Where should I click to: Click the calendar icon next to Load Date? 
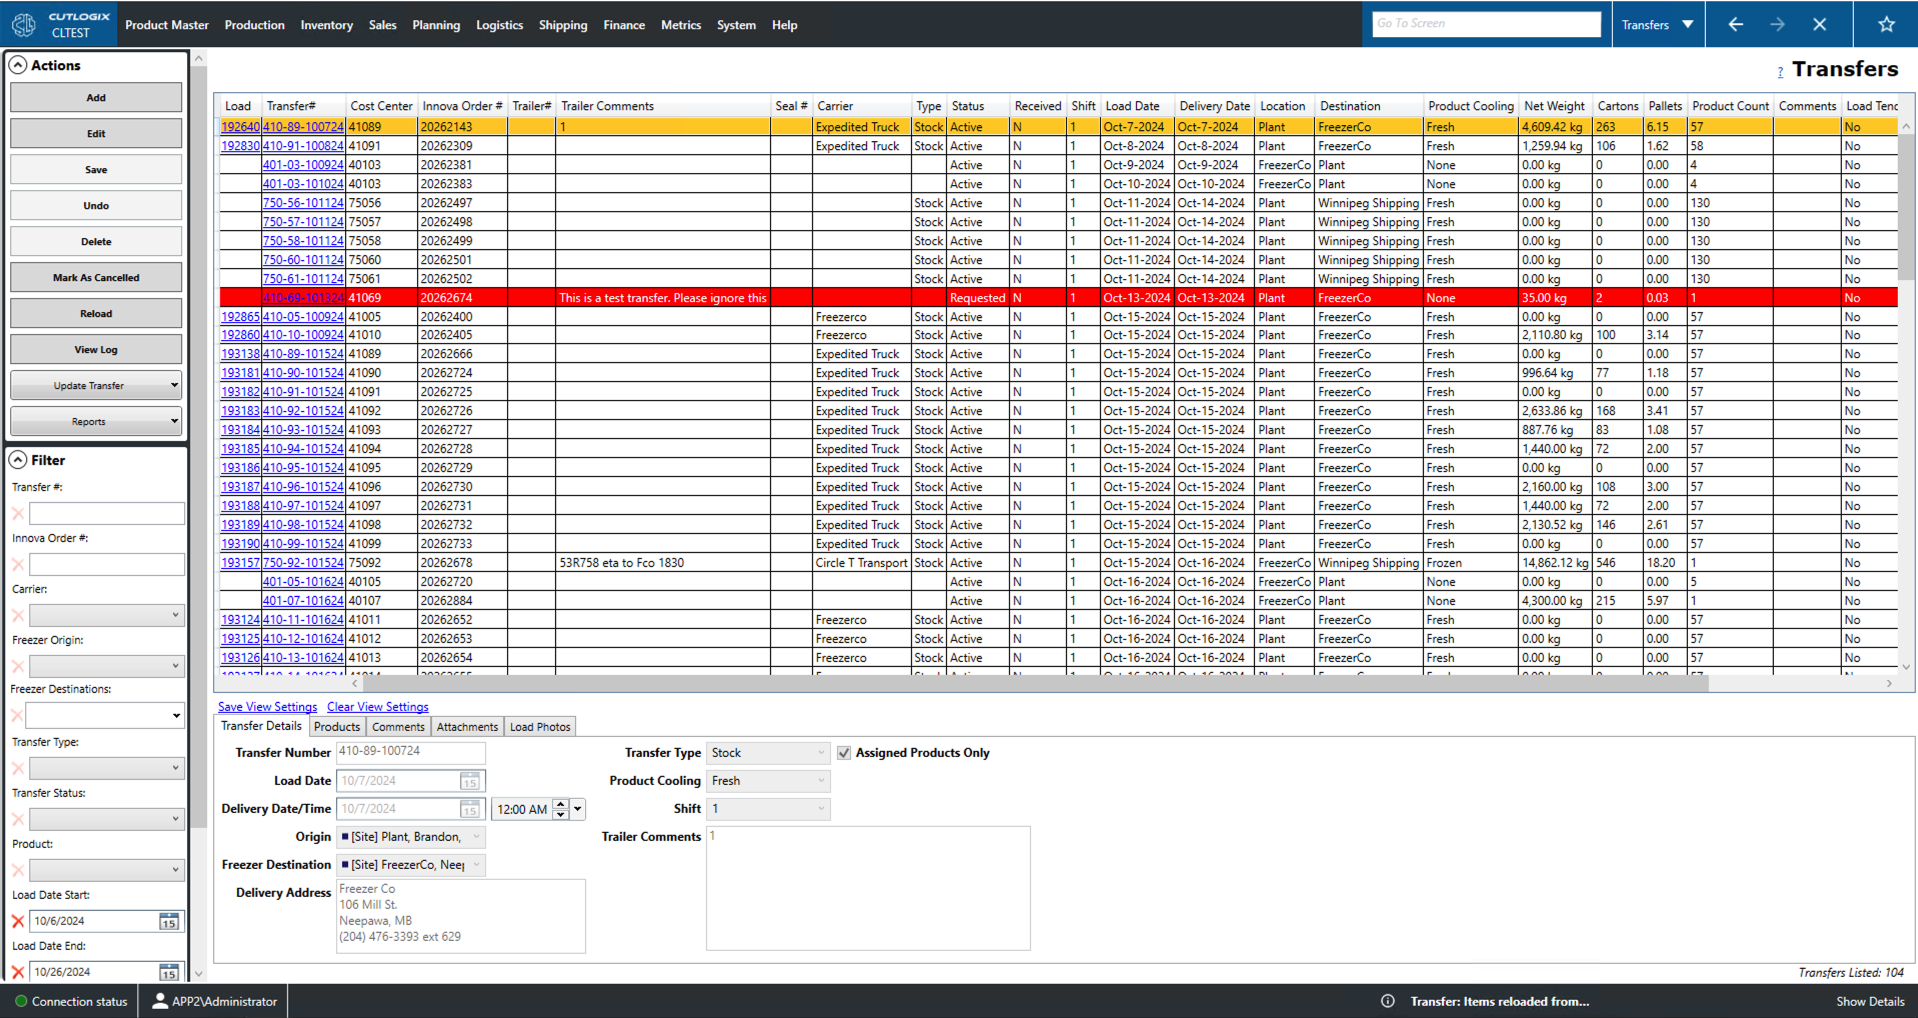468,781
